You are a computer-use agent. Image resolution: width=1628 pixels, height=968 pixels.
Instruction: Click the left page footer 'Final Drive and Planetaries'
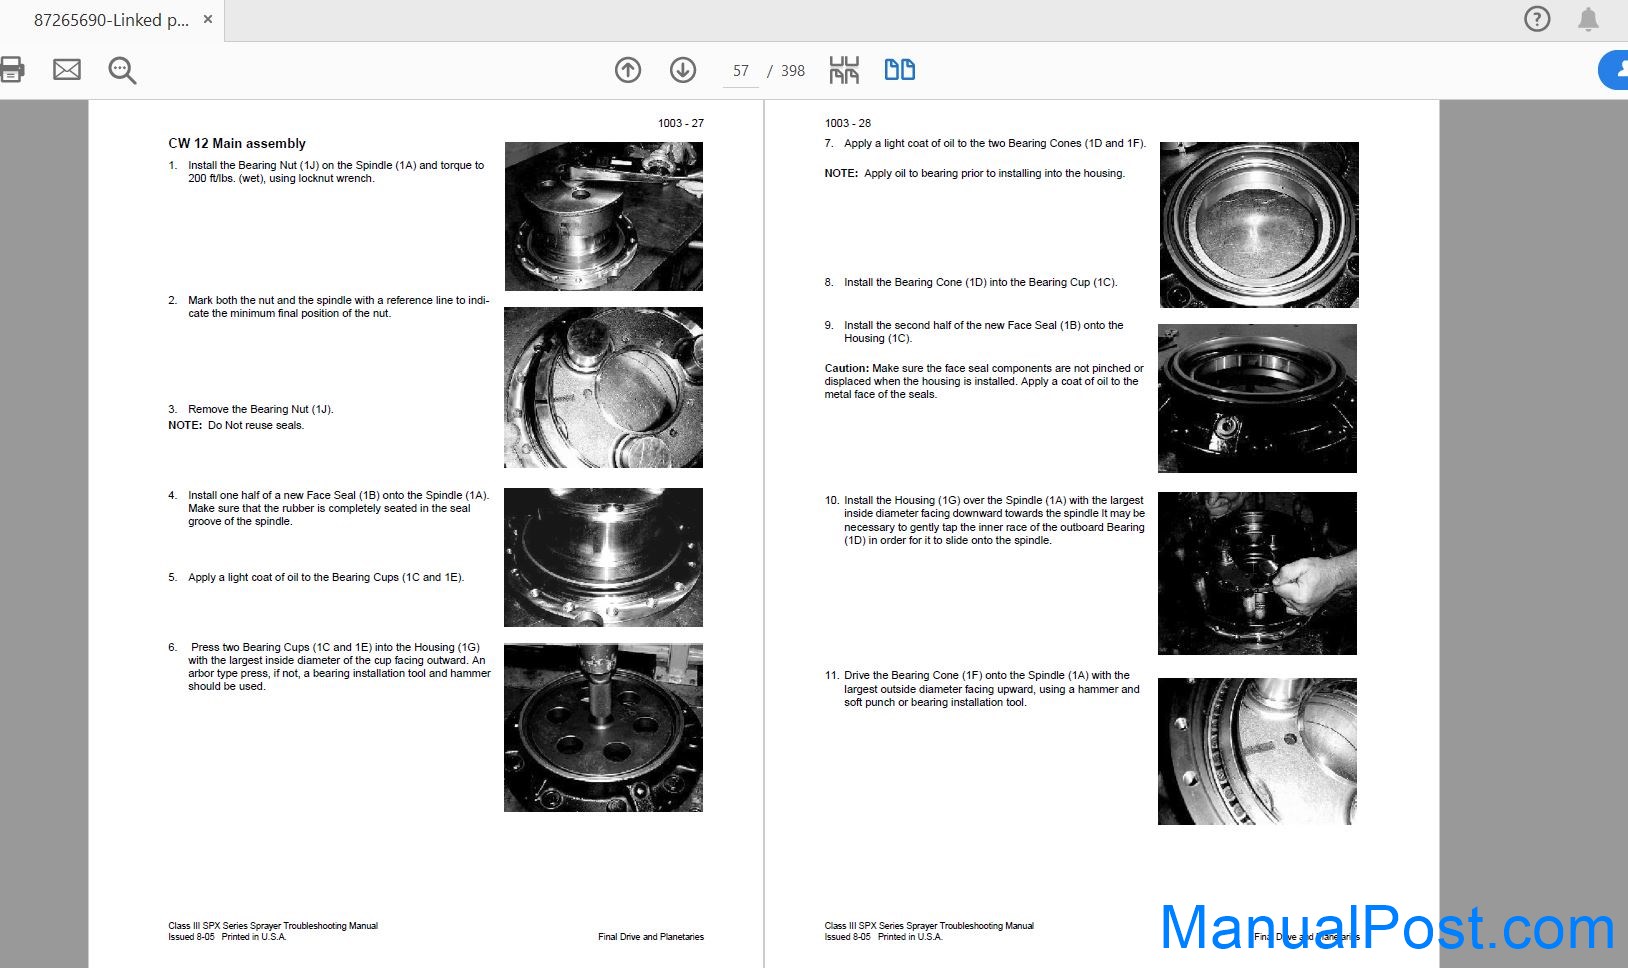click(x=651, y=937)
